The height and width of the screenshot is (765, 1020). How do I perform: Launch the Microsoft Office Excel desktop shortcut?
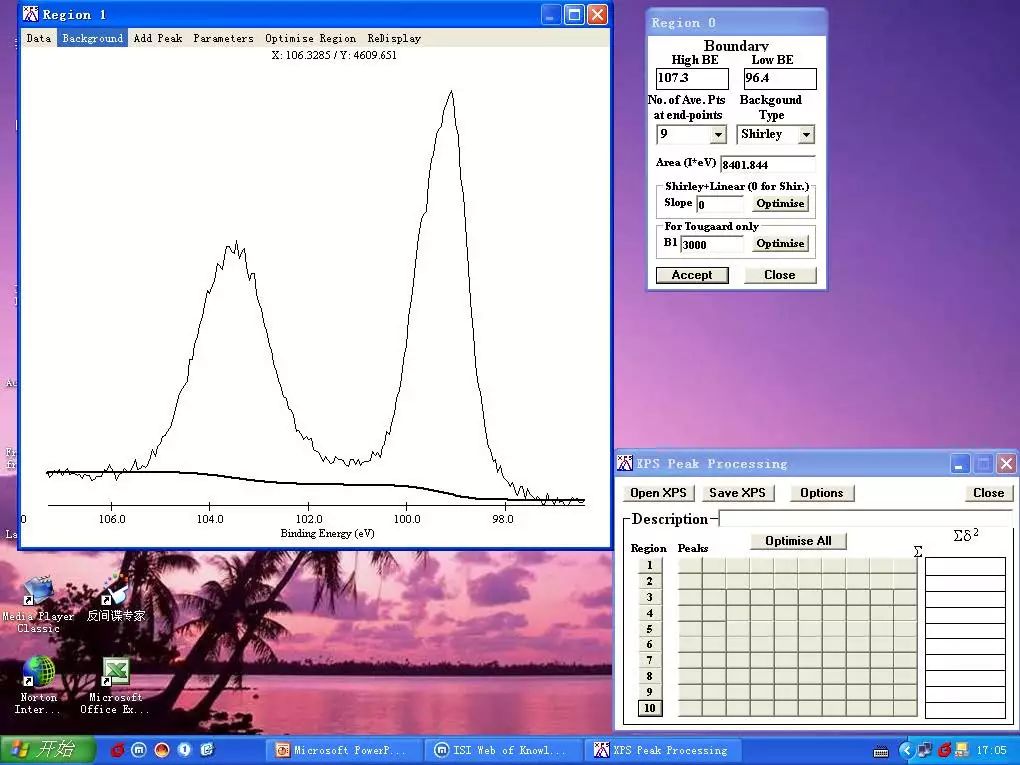[x=115, y=686]
